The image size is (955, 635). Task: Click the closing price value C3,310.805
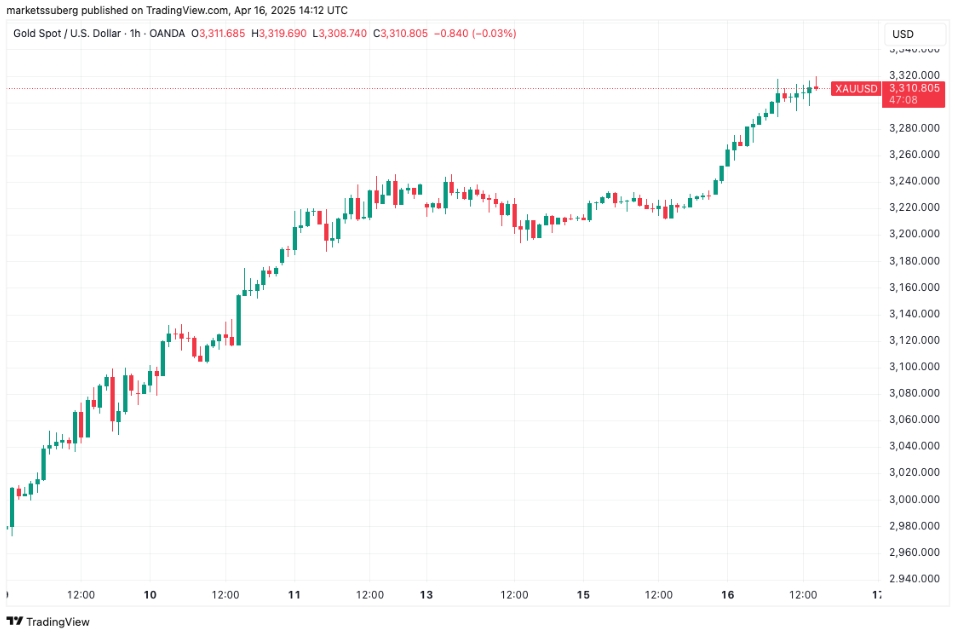coord(400,33)
